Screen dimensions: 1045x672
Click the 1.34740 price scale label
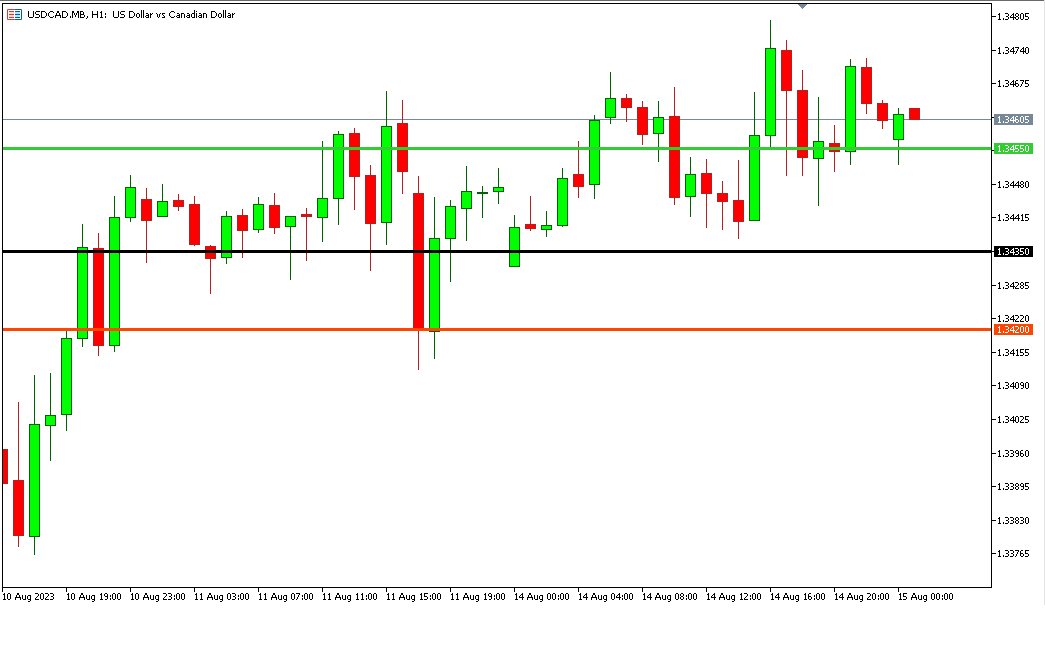tap(1013, 50)
